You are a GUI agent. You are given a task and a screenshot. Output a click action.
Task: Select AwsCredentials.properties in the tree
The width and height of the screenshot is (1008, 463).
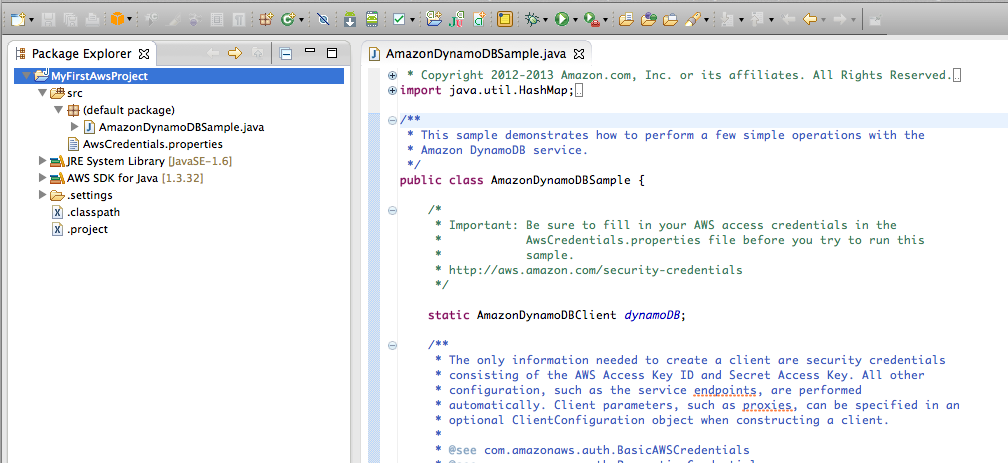point(152,144)
